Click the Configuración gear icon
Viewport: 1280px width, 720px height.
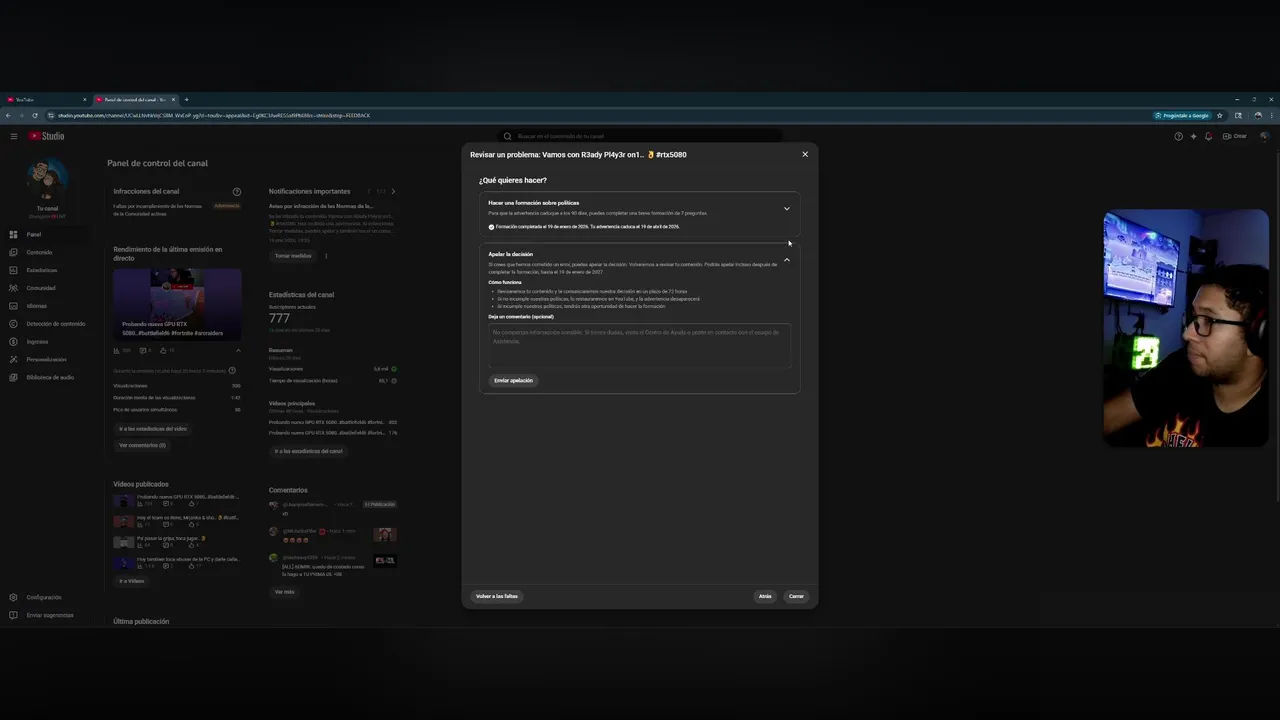[13, 597]
